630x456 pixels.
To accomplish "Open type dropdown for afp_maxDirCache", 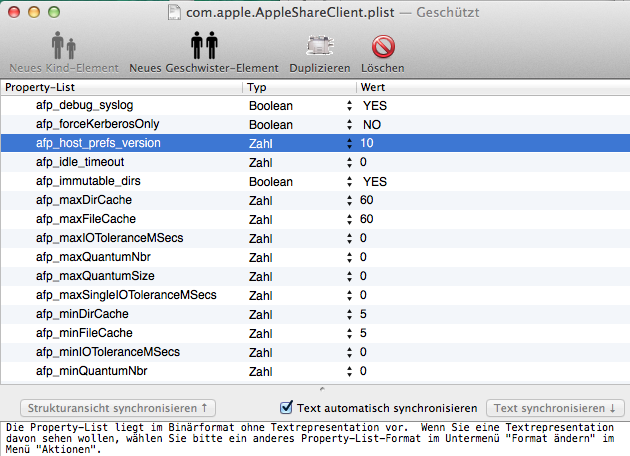I will point(349,200).
